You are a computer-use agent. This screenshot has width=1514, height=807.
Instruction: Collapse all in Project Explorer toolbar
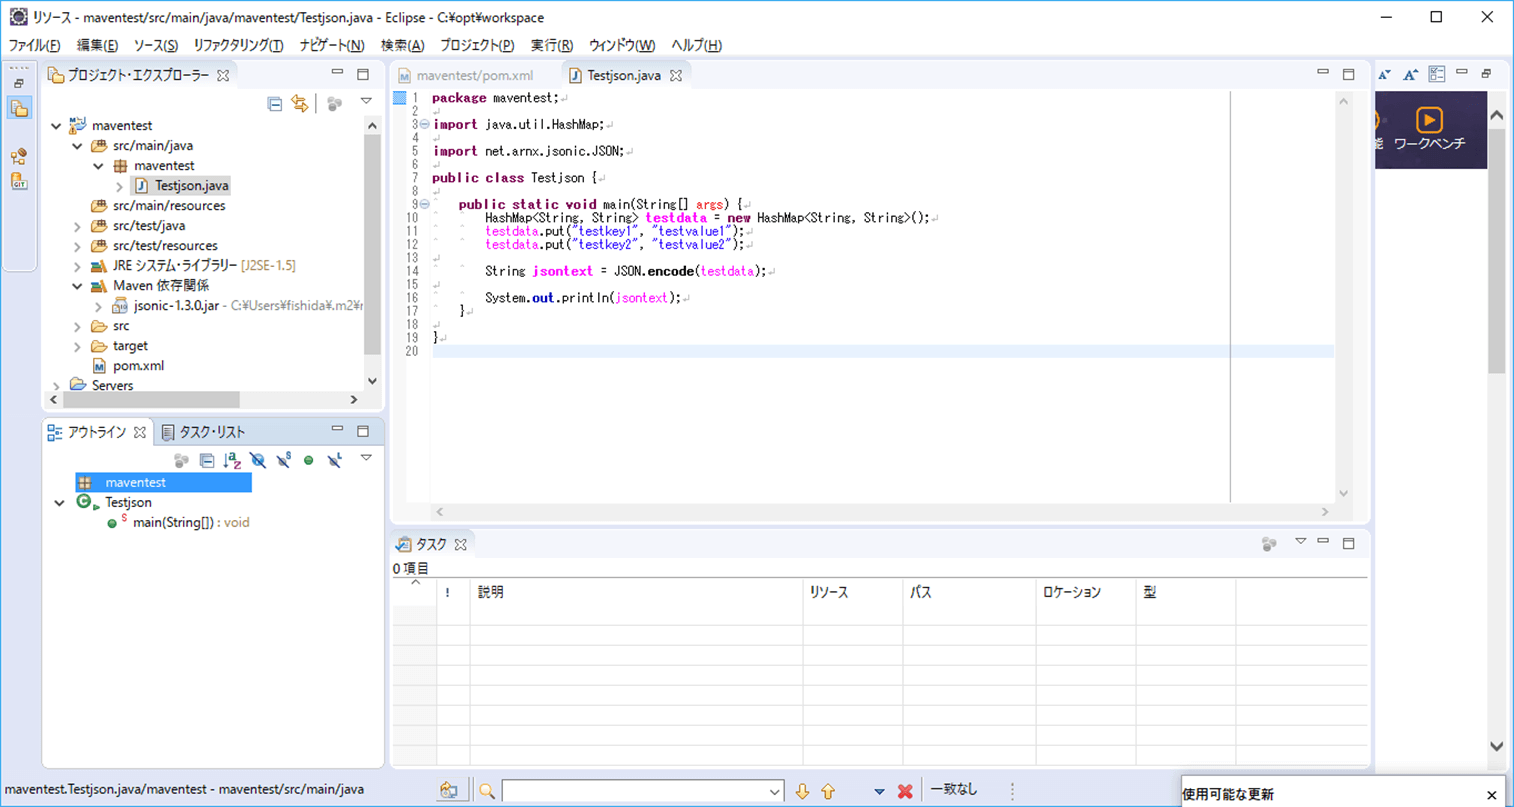click(275, 104)
